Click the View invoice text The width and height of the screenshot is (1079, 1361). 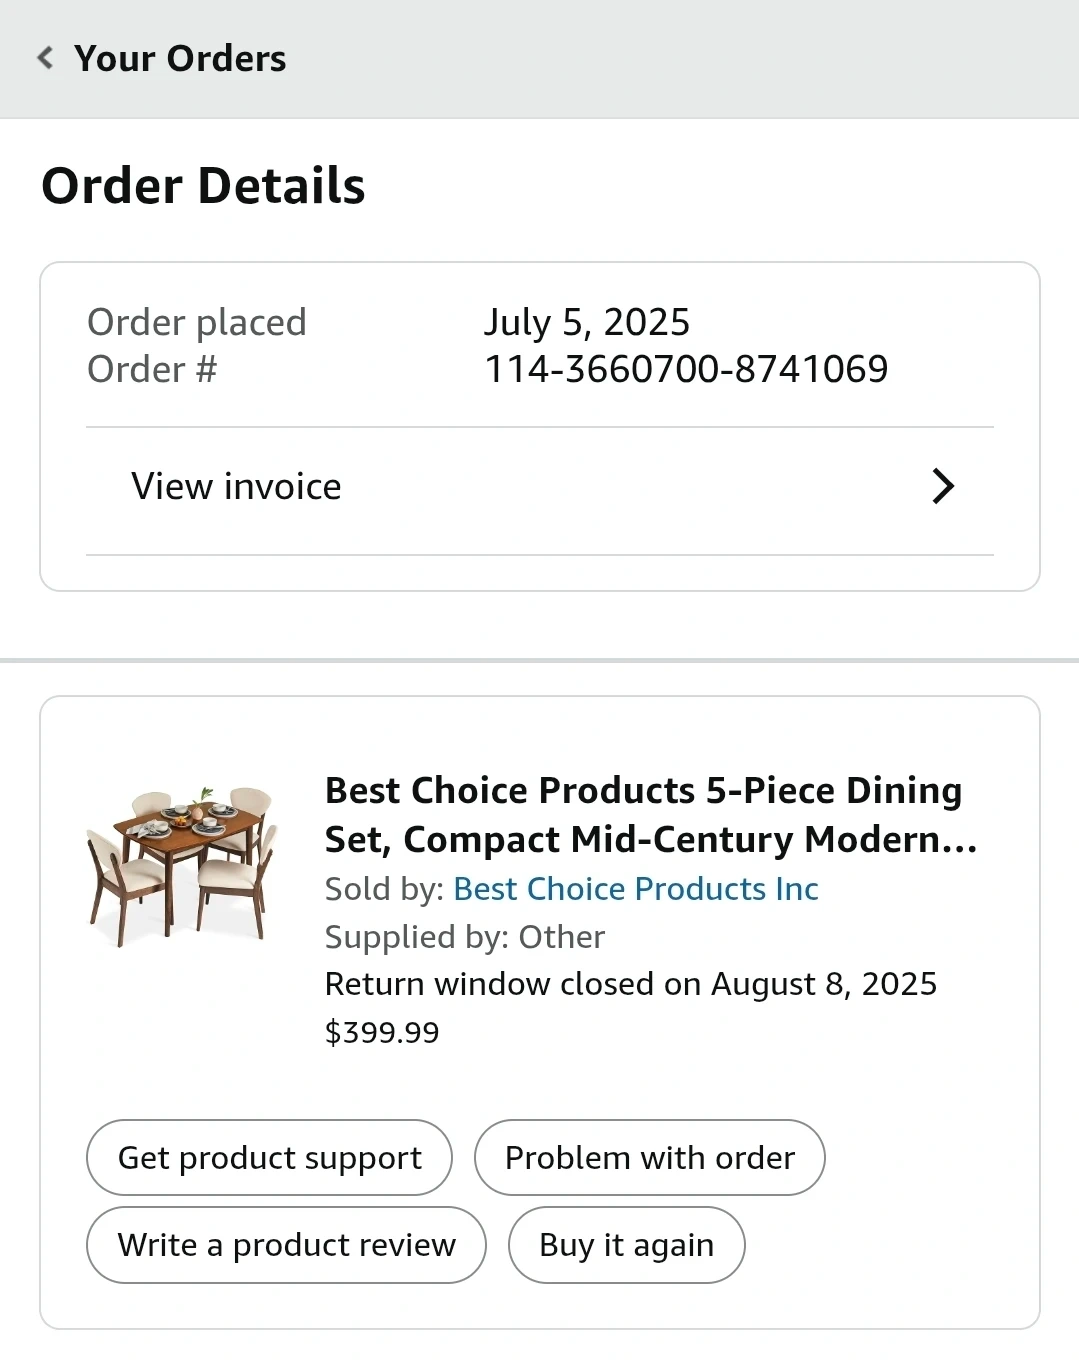point(236,487)
